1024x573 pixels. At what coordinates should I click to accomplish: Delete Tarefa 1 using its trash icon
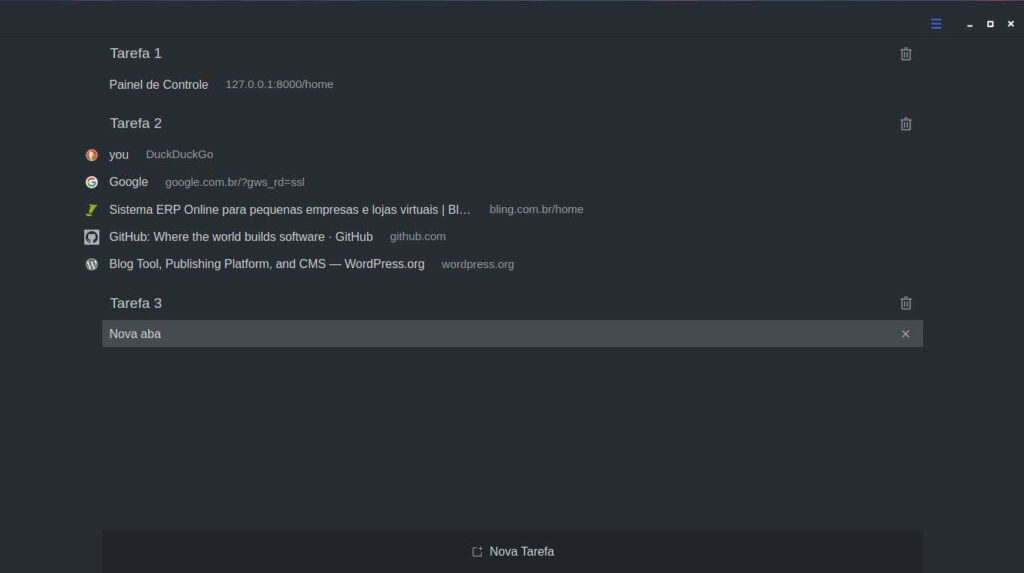(906, 54)
